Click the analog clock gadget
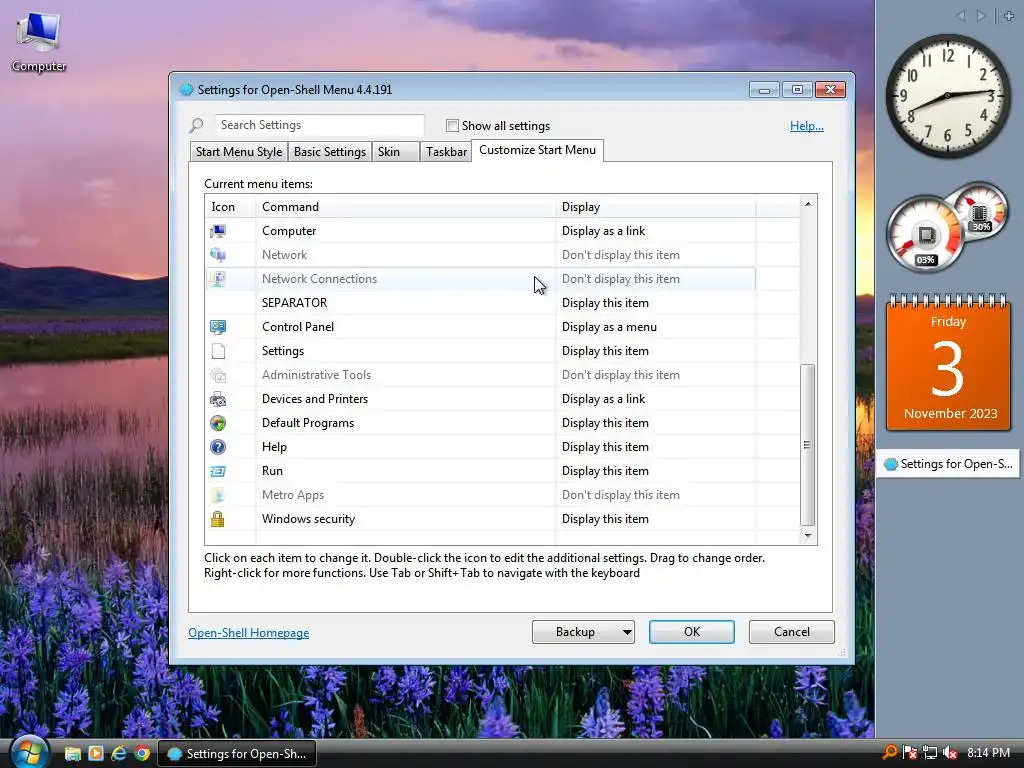 pos(948,96)
